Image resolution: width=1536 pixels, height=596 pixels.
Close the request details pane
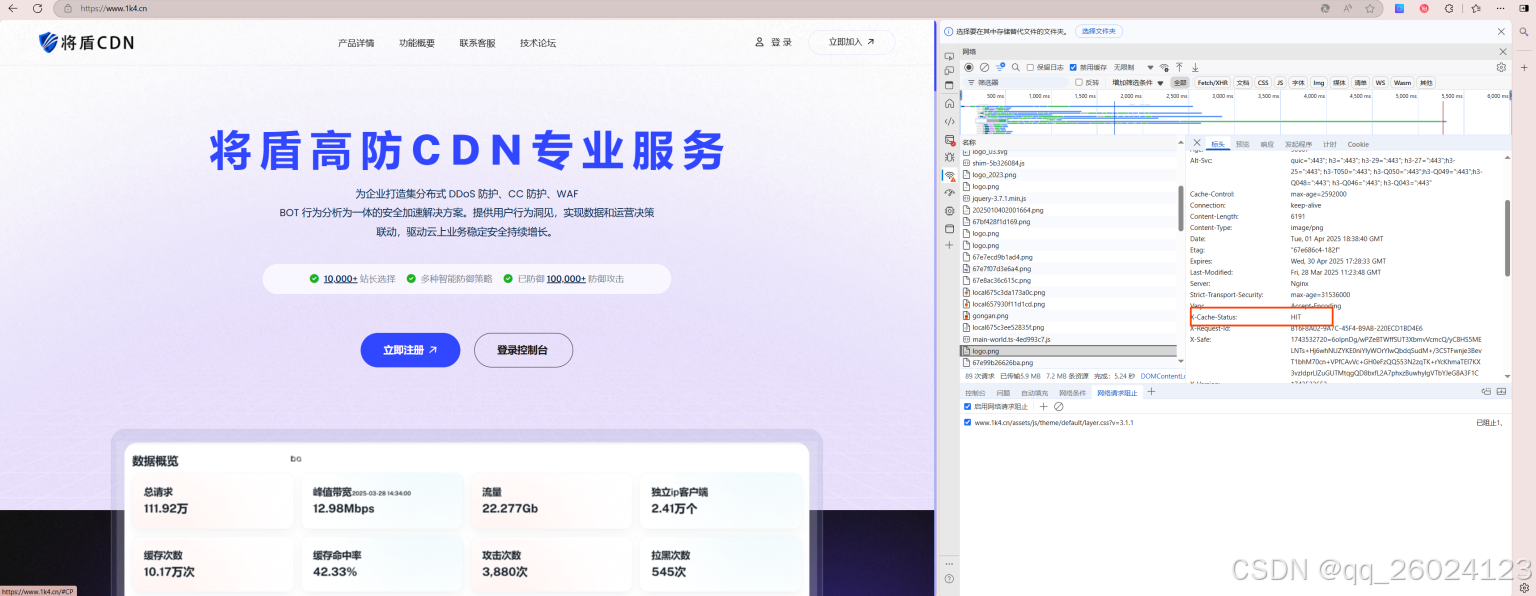tap(1197, 143)
